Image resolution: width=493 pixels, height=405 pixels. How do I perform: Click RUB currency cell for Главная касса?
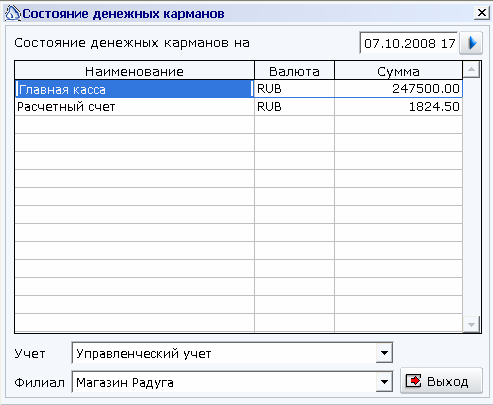click(x=294, y=89)
